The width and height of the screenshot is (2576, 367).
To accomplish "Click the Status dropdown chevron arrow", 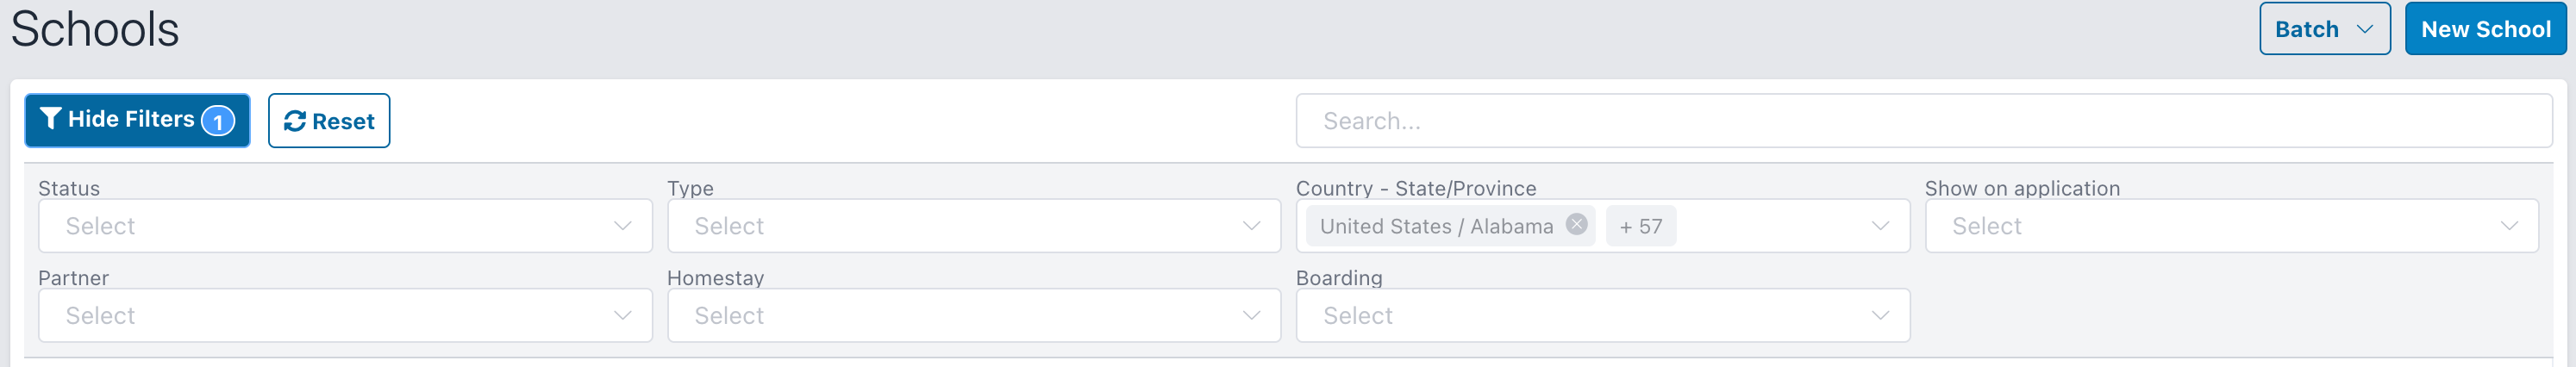I will [622, 226].
